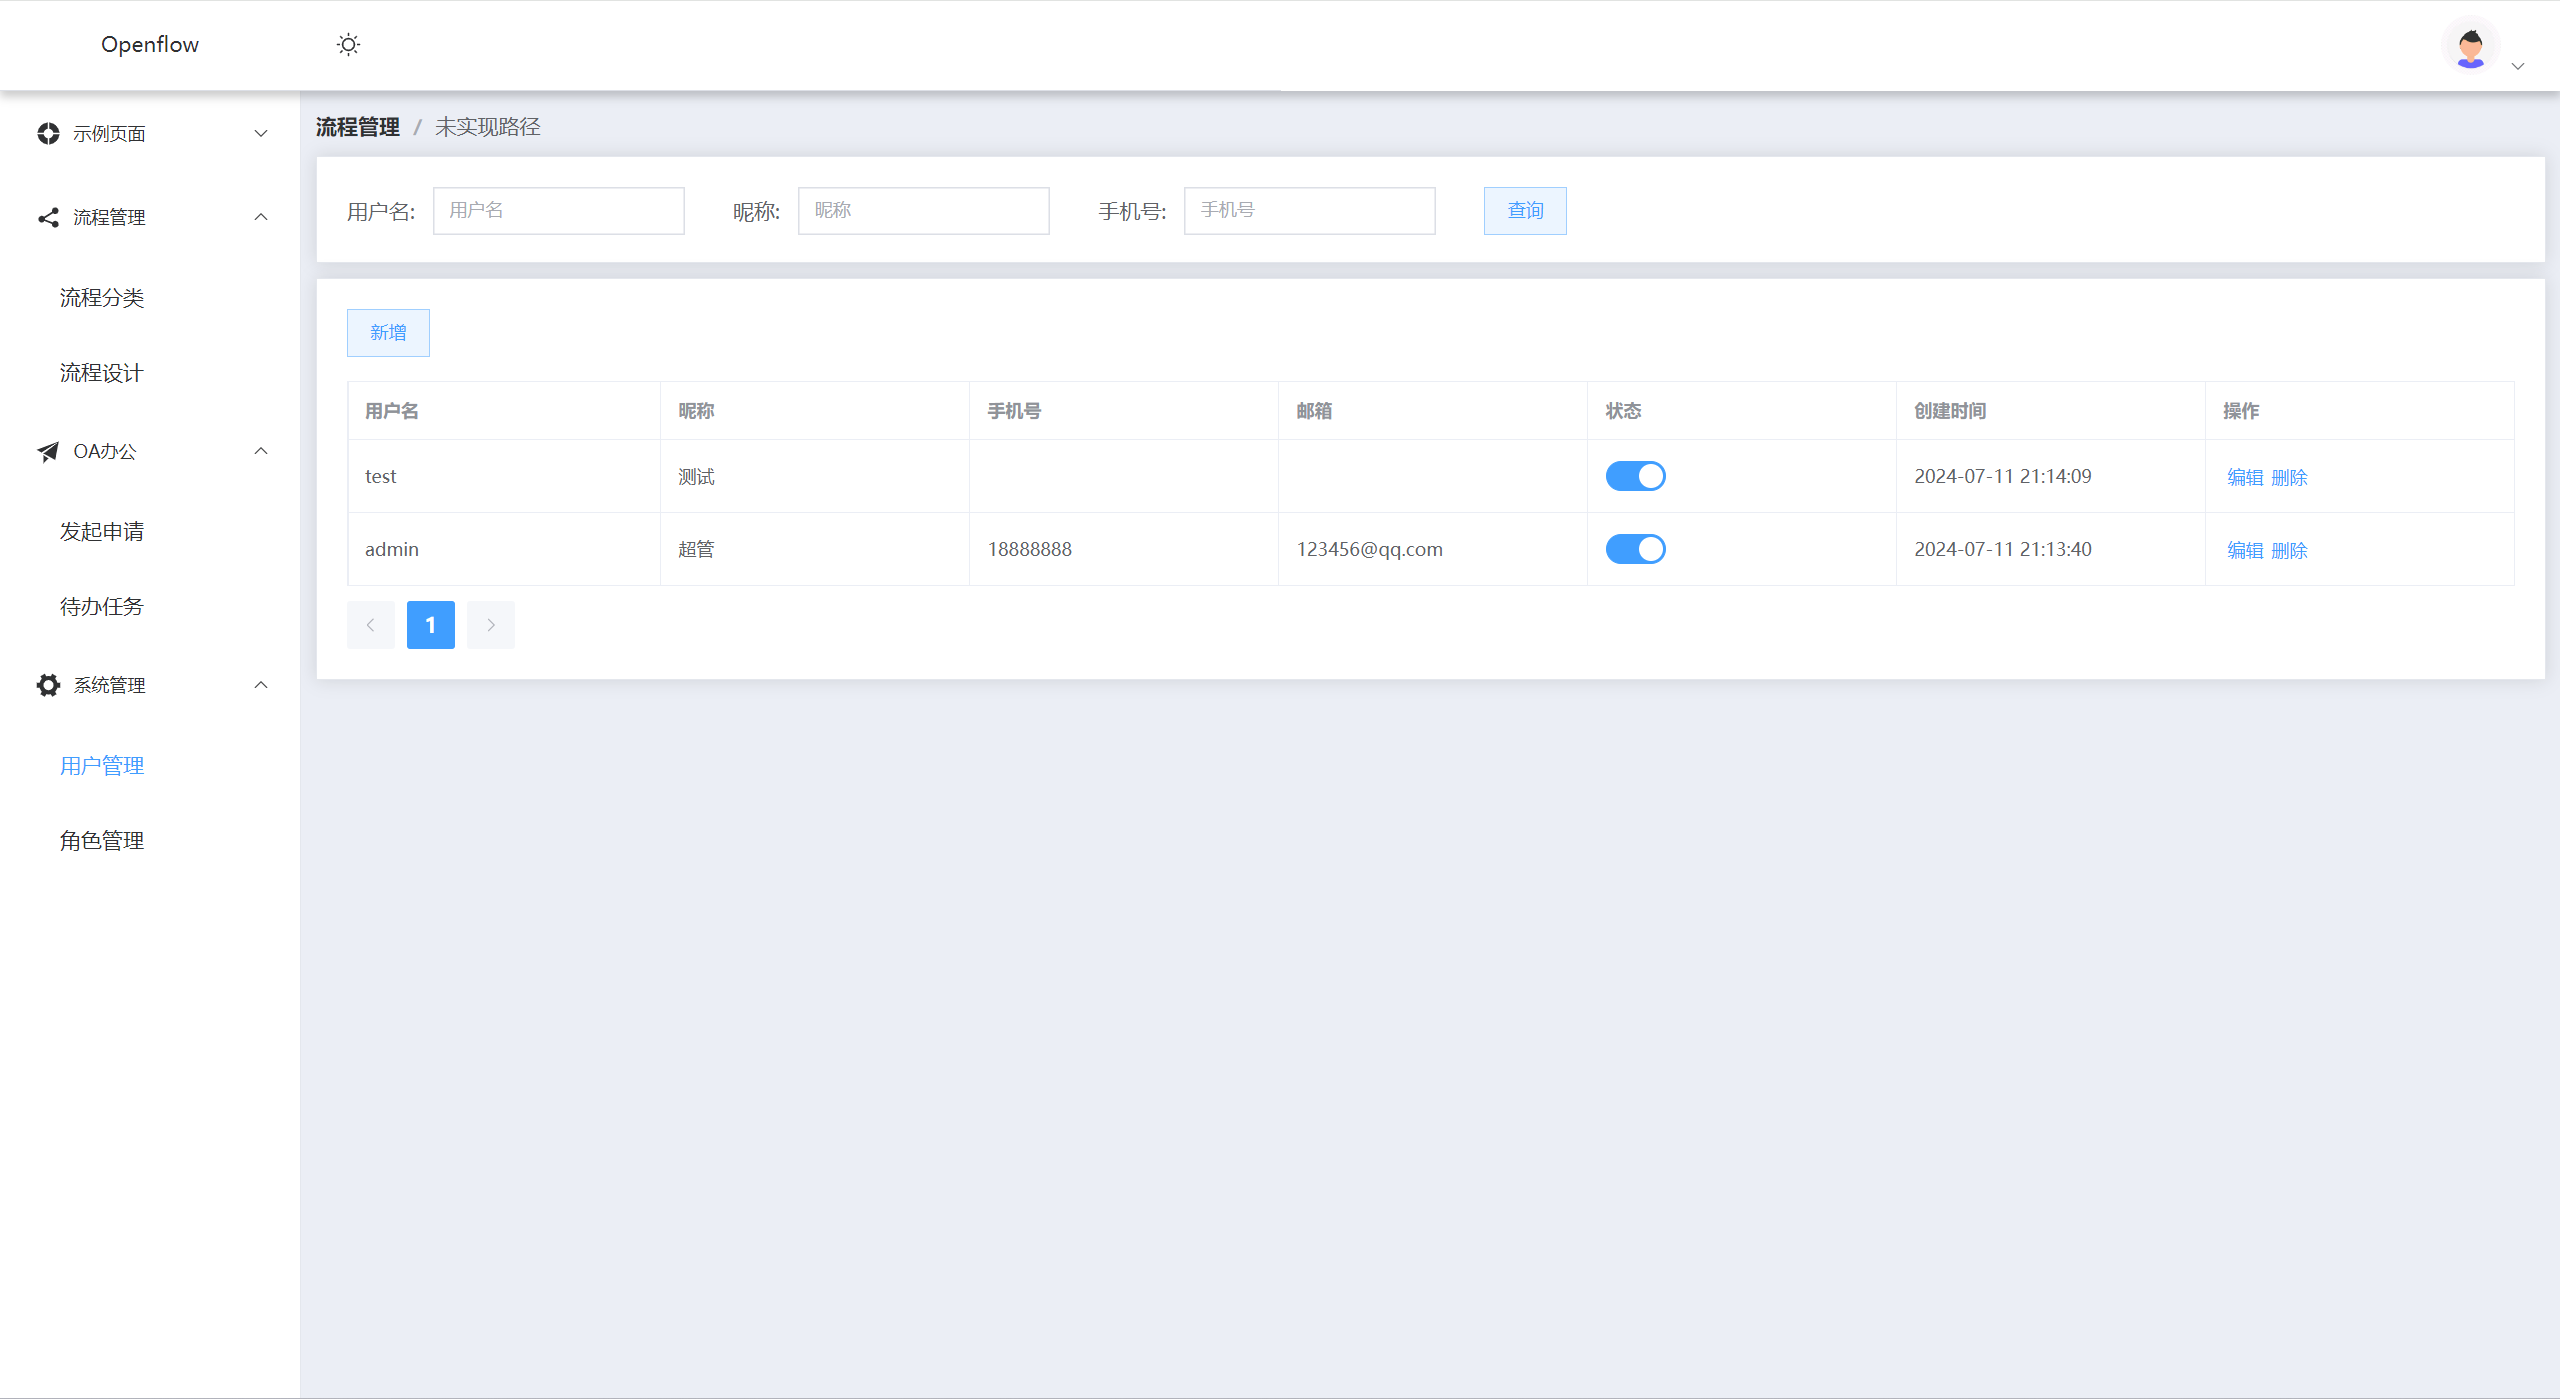Screen dimensions: 2561x1399
Task: Open 流程设计 menu item
Action: click(102, 373)
